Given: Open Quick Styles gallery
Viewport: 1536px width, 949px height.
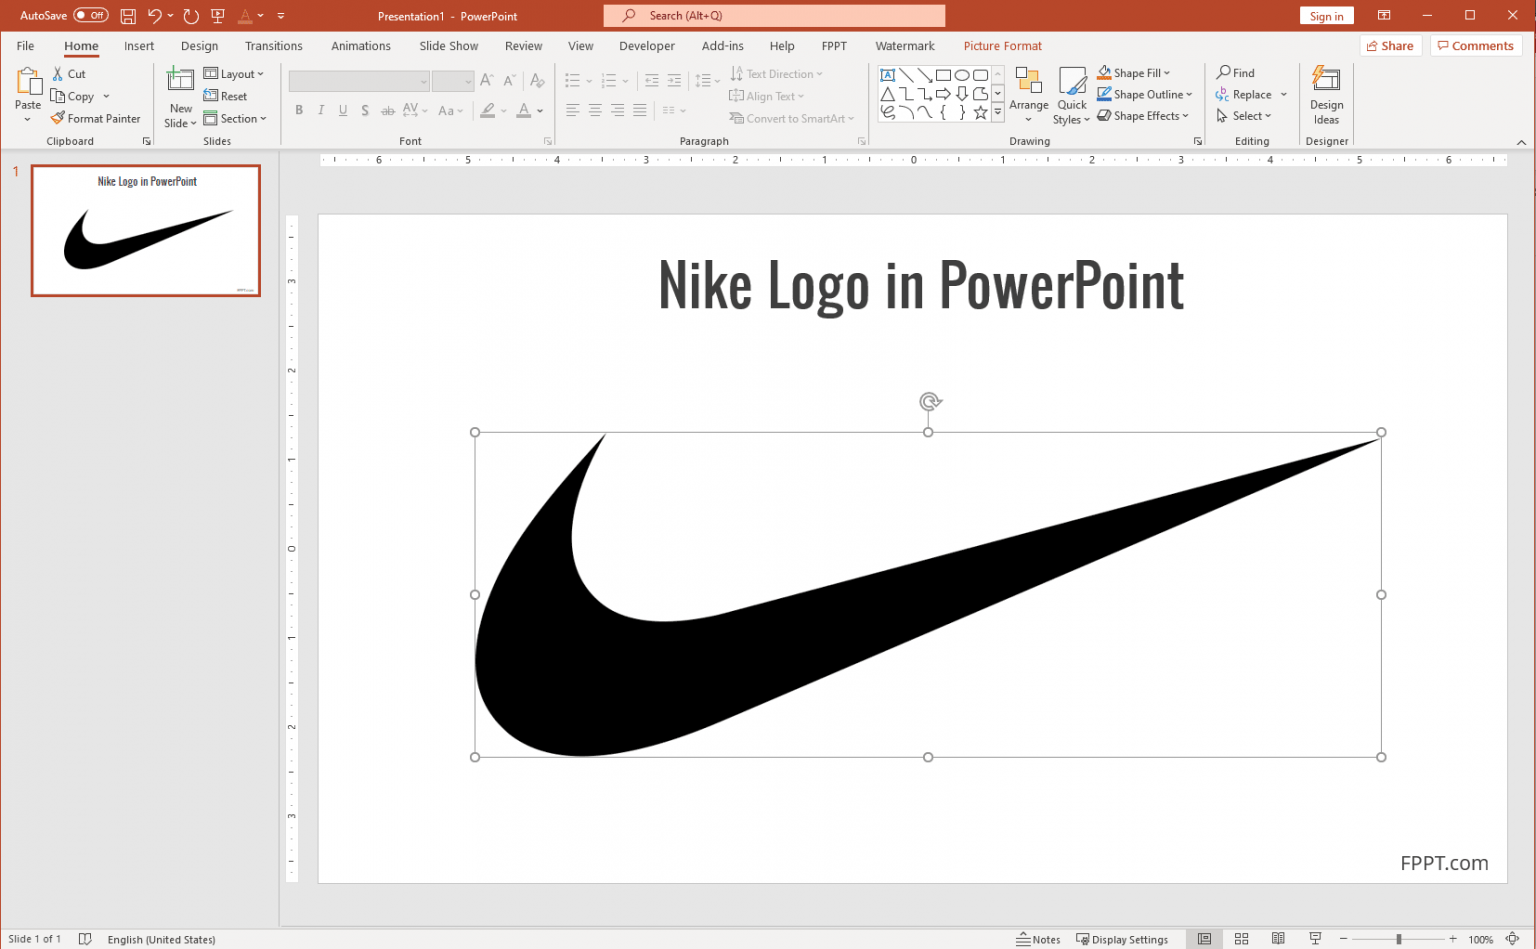Looking at the screenshot, I should (1071, 94).
